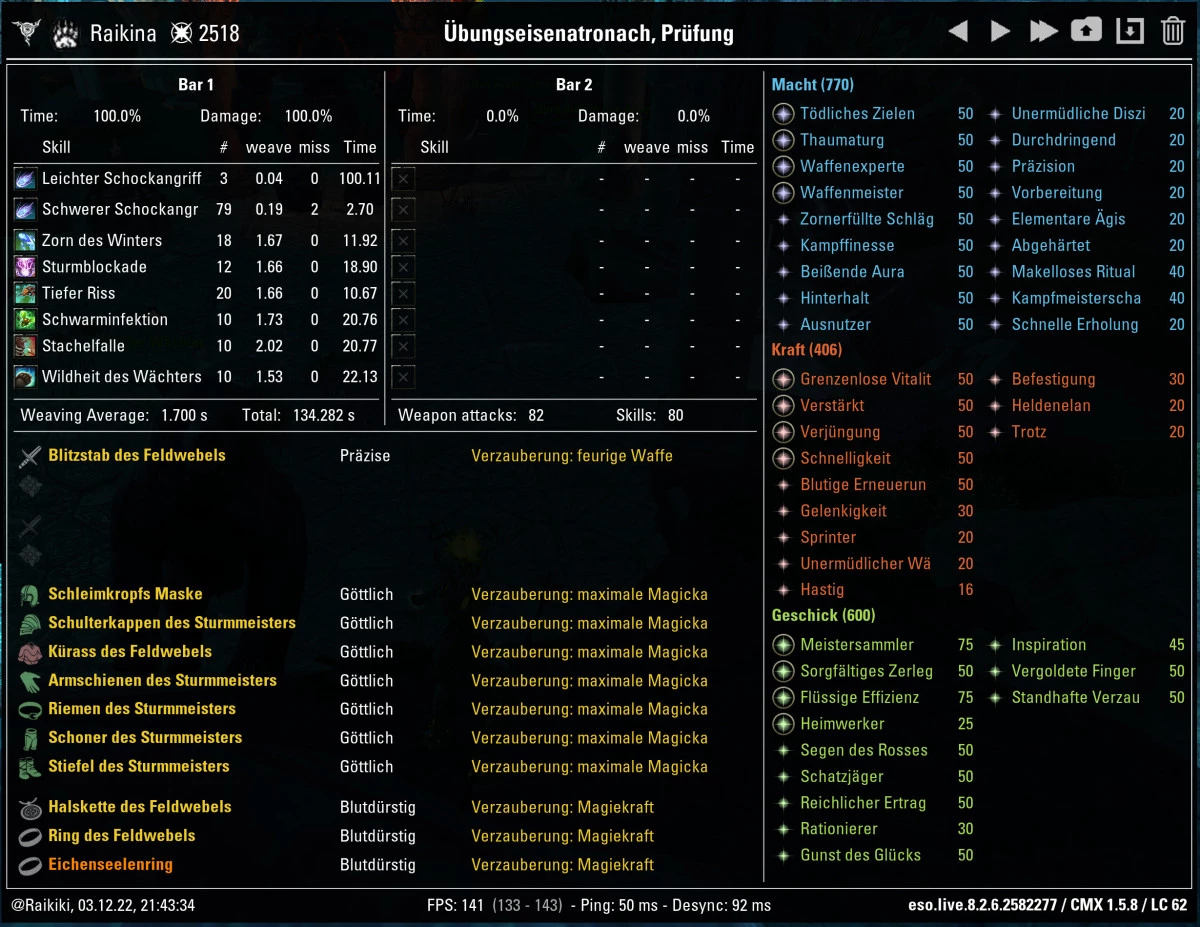Click Eichenseelenring ring icon
This screenshot has height=927, width=1200.
click(30, 866)
